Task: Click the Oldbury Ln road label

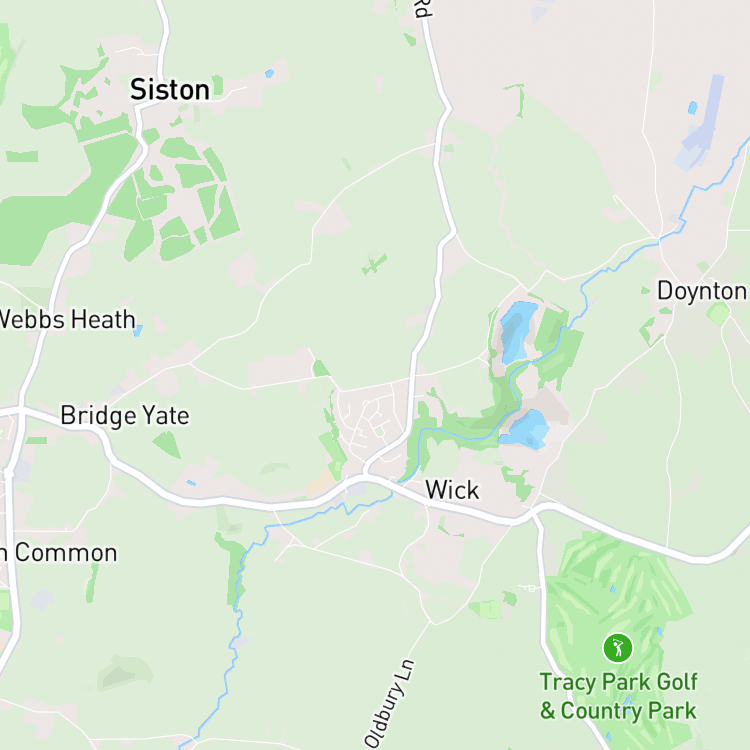Action: pyautogui.click(x=390, y=703)
